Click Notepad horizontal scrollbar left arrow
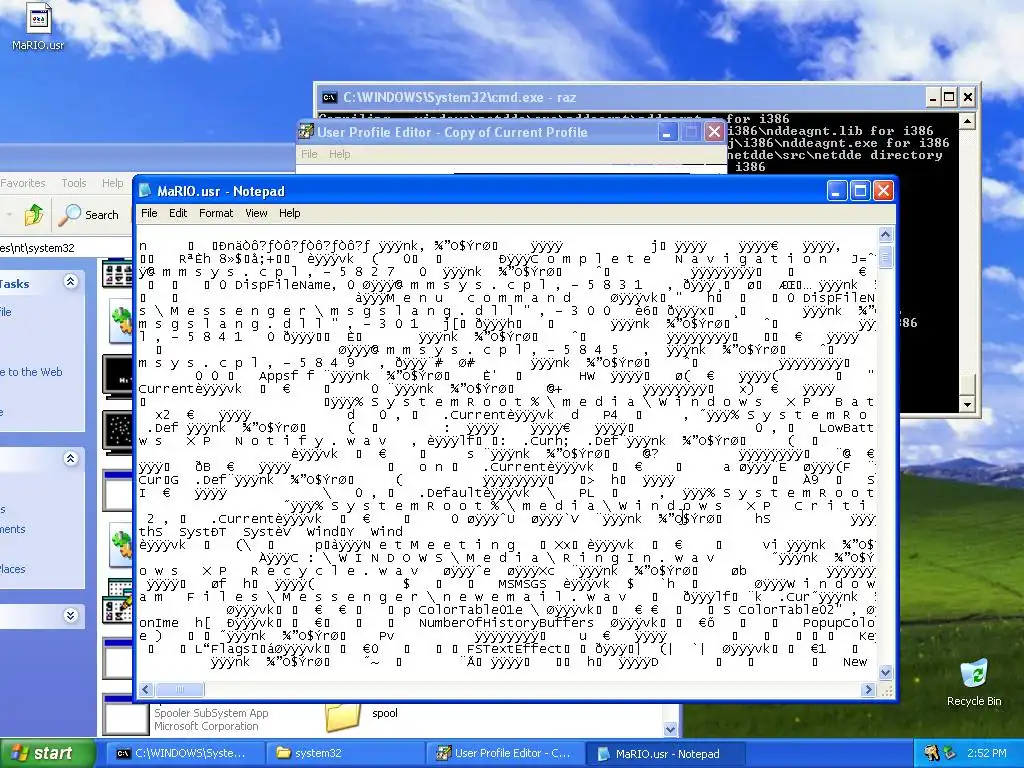Viewport: 1024px width, 768px height. tap(146, 690)
